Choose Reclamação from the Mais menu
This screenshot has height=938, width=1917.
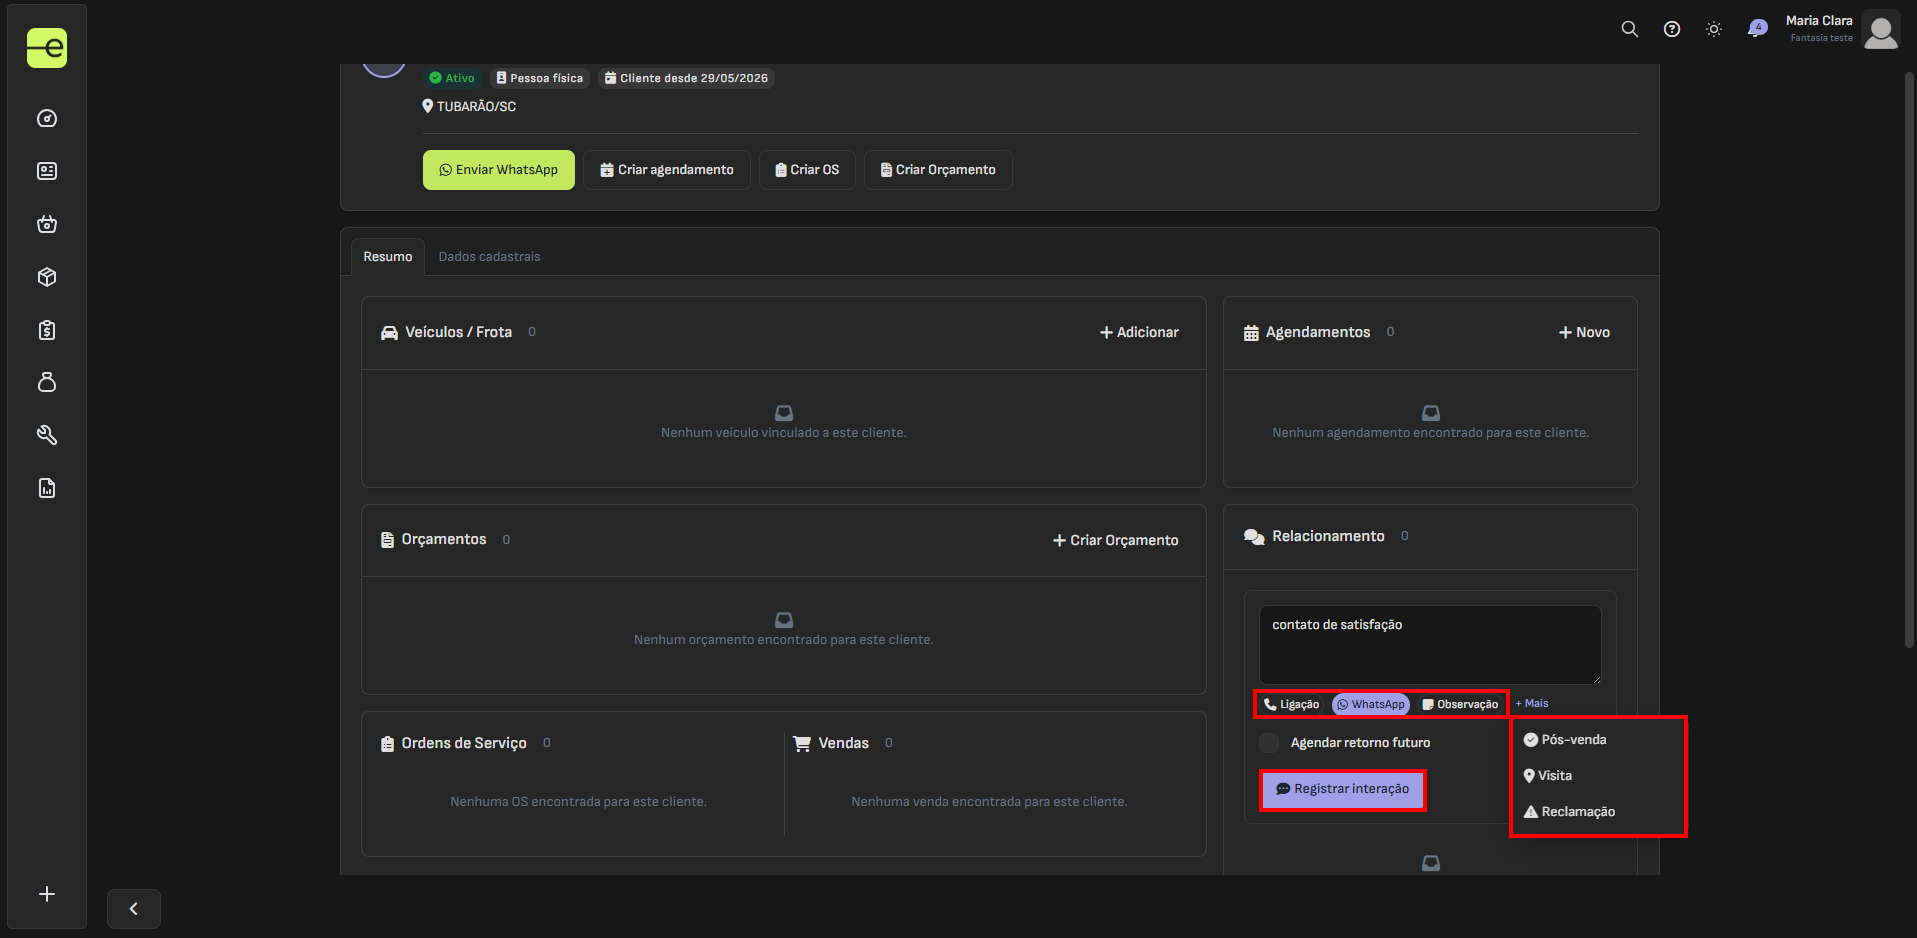pyautogui.click(x=1569, y=812)
